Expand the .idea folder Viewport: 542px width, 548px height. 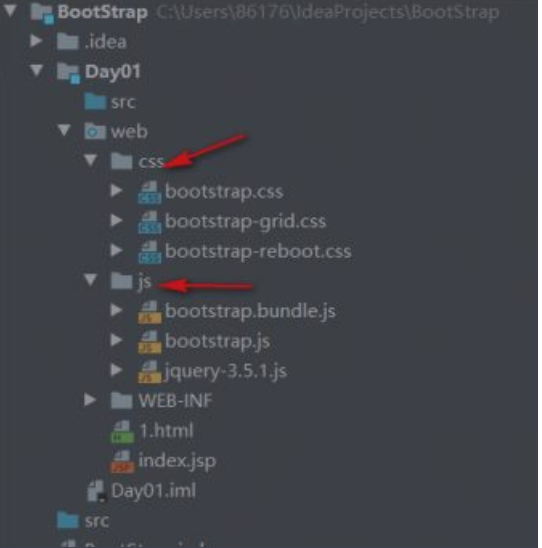(36, 41)
